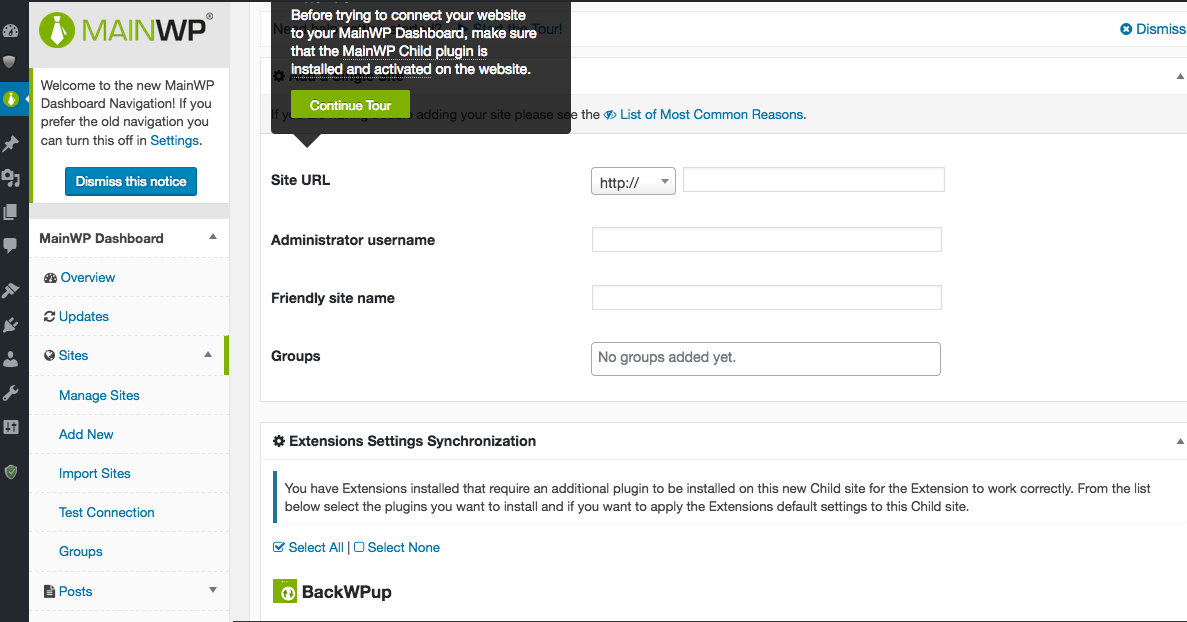This screenshot has width=1187, height=622.
Task: Open Updates in MainWP navigation
Action: click(x=84, y=316)
